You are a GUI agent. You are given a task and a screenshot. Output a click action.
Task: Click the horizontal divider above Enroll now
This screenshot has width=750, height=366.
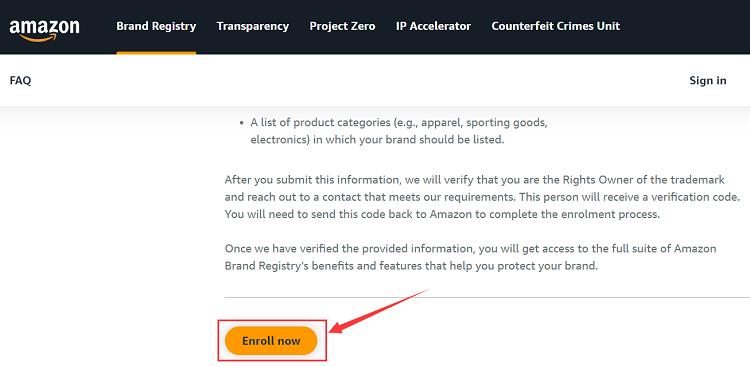(487, 297)
